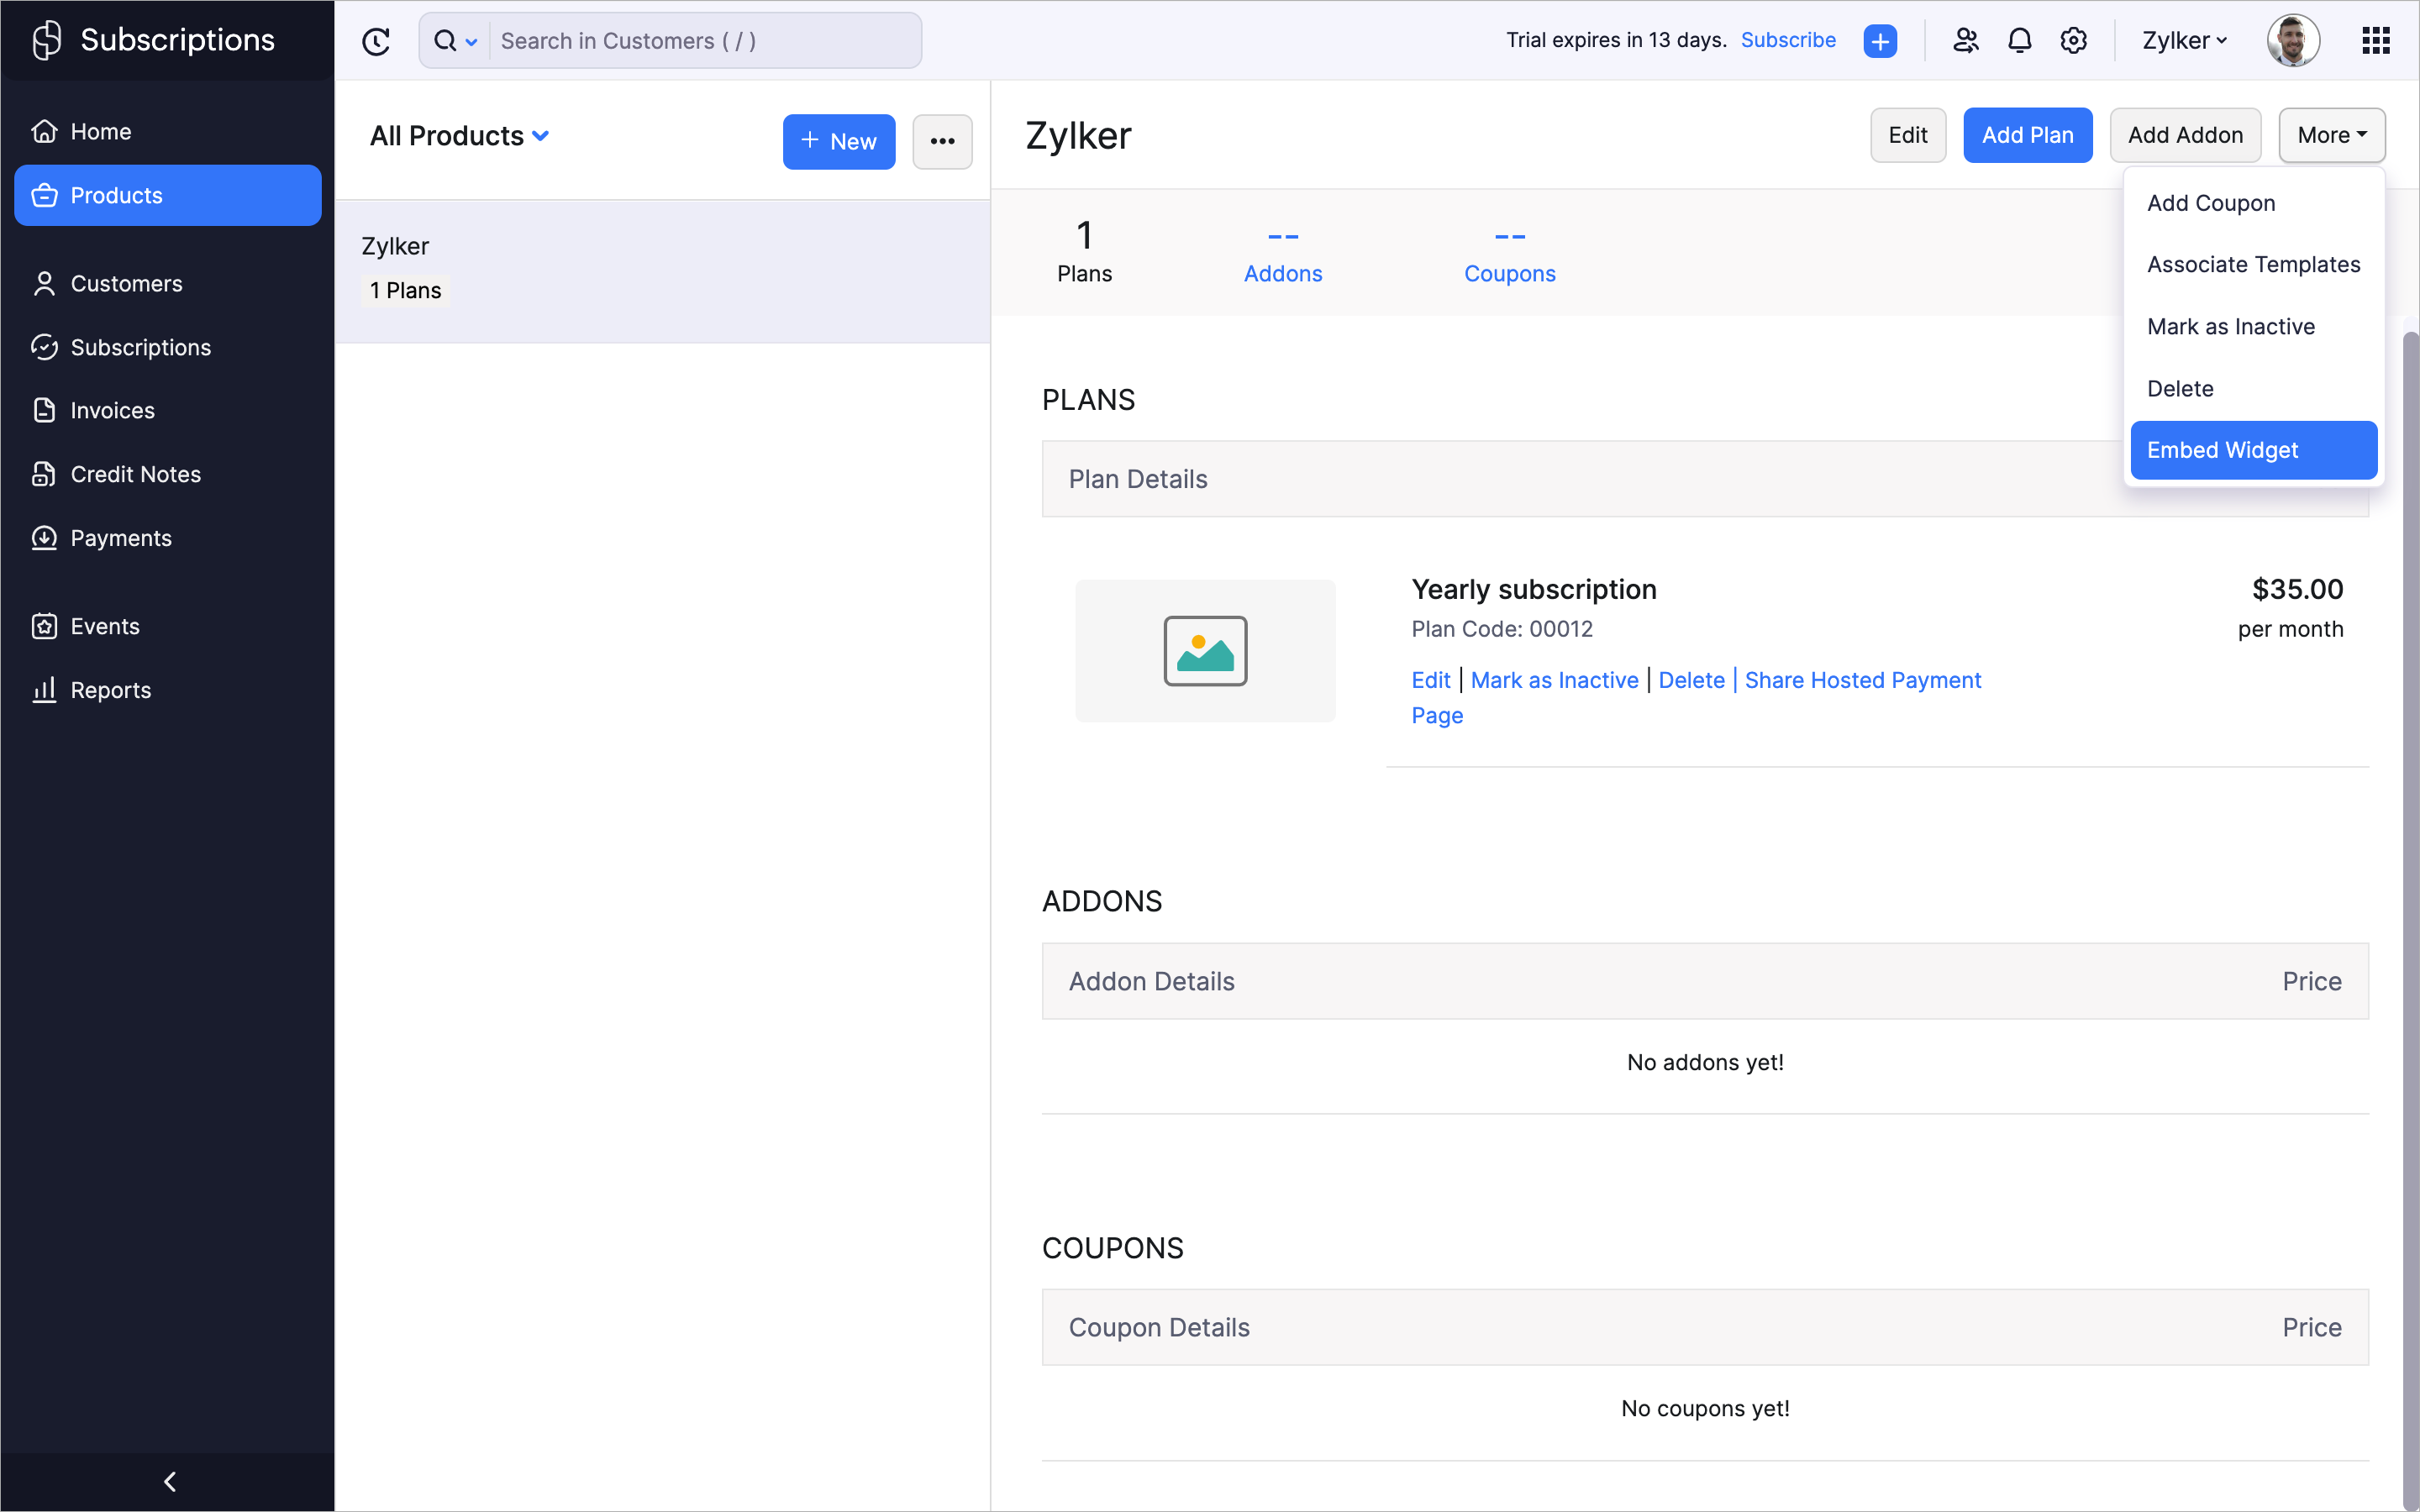This screenshot has height=1512, width=2420.
Task: Open Credit Notes from sidebar
Action: point(168,475)
